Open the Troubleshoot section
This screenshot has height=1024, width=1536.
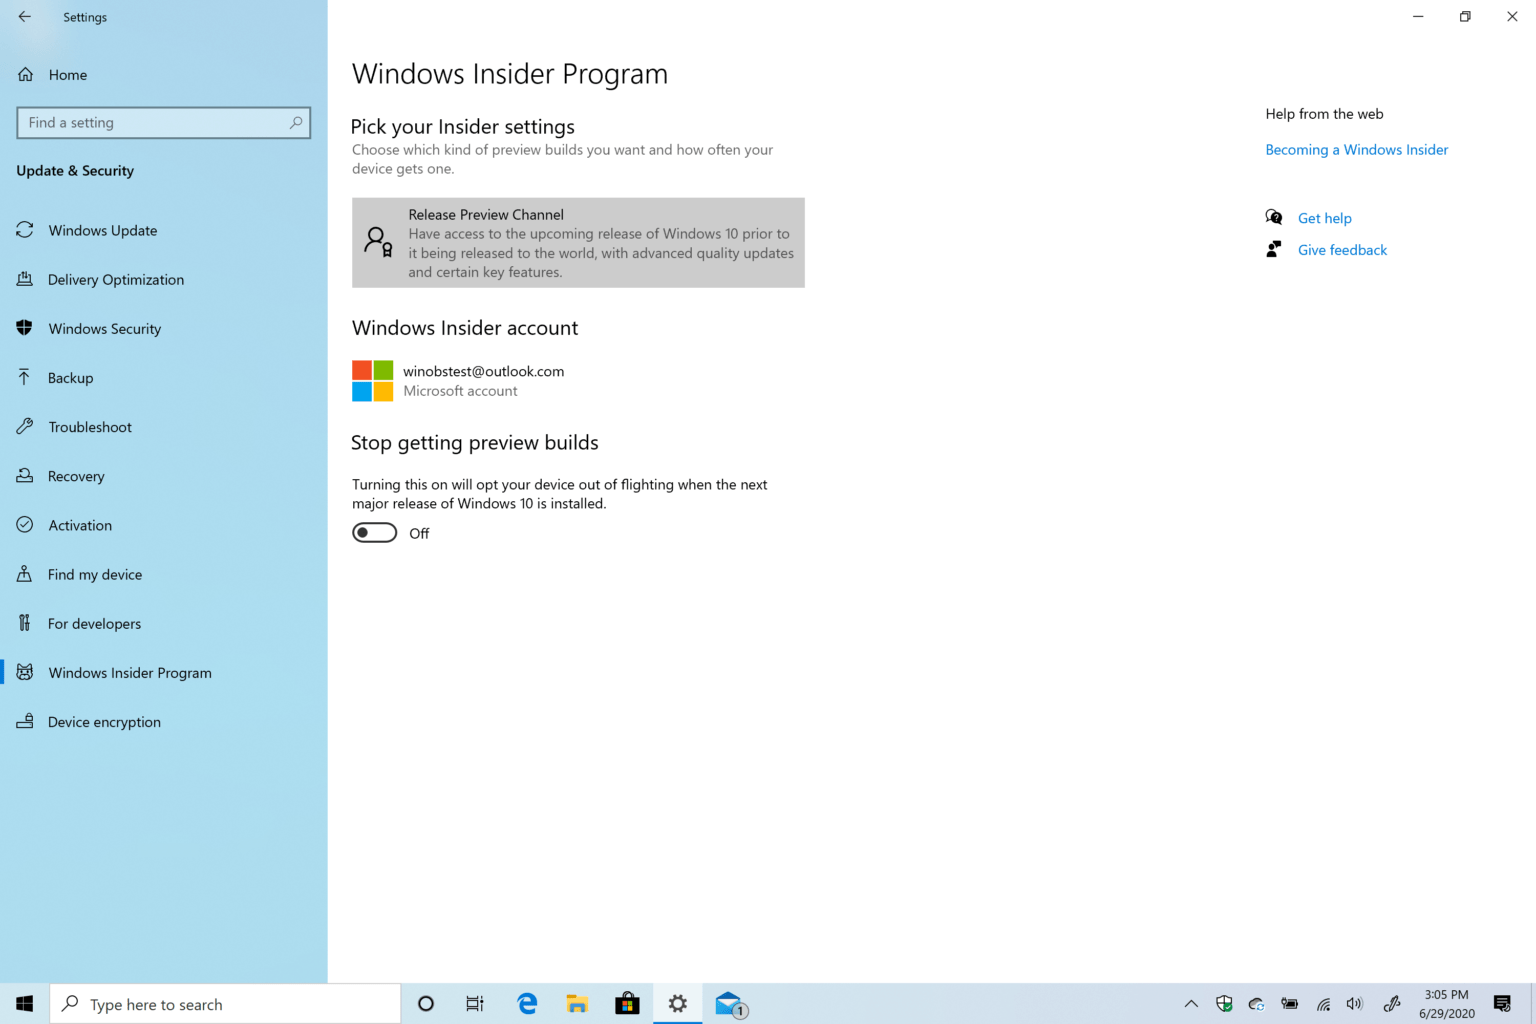89,426
